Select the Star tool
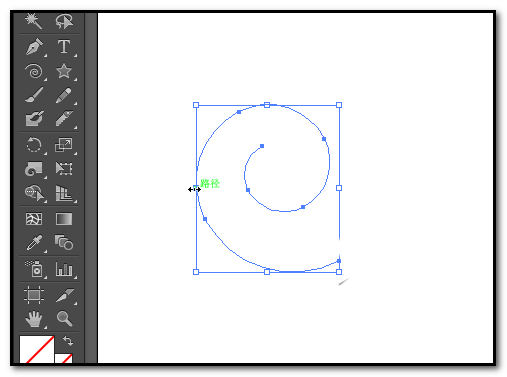 [64, 71]
